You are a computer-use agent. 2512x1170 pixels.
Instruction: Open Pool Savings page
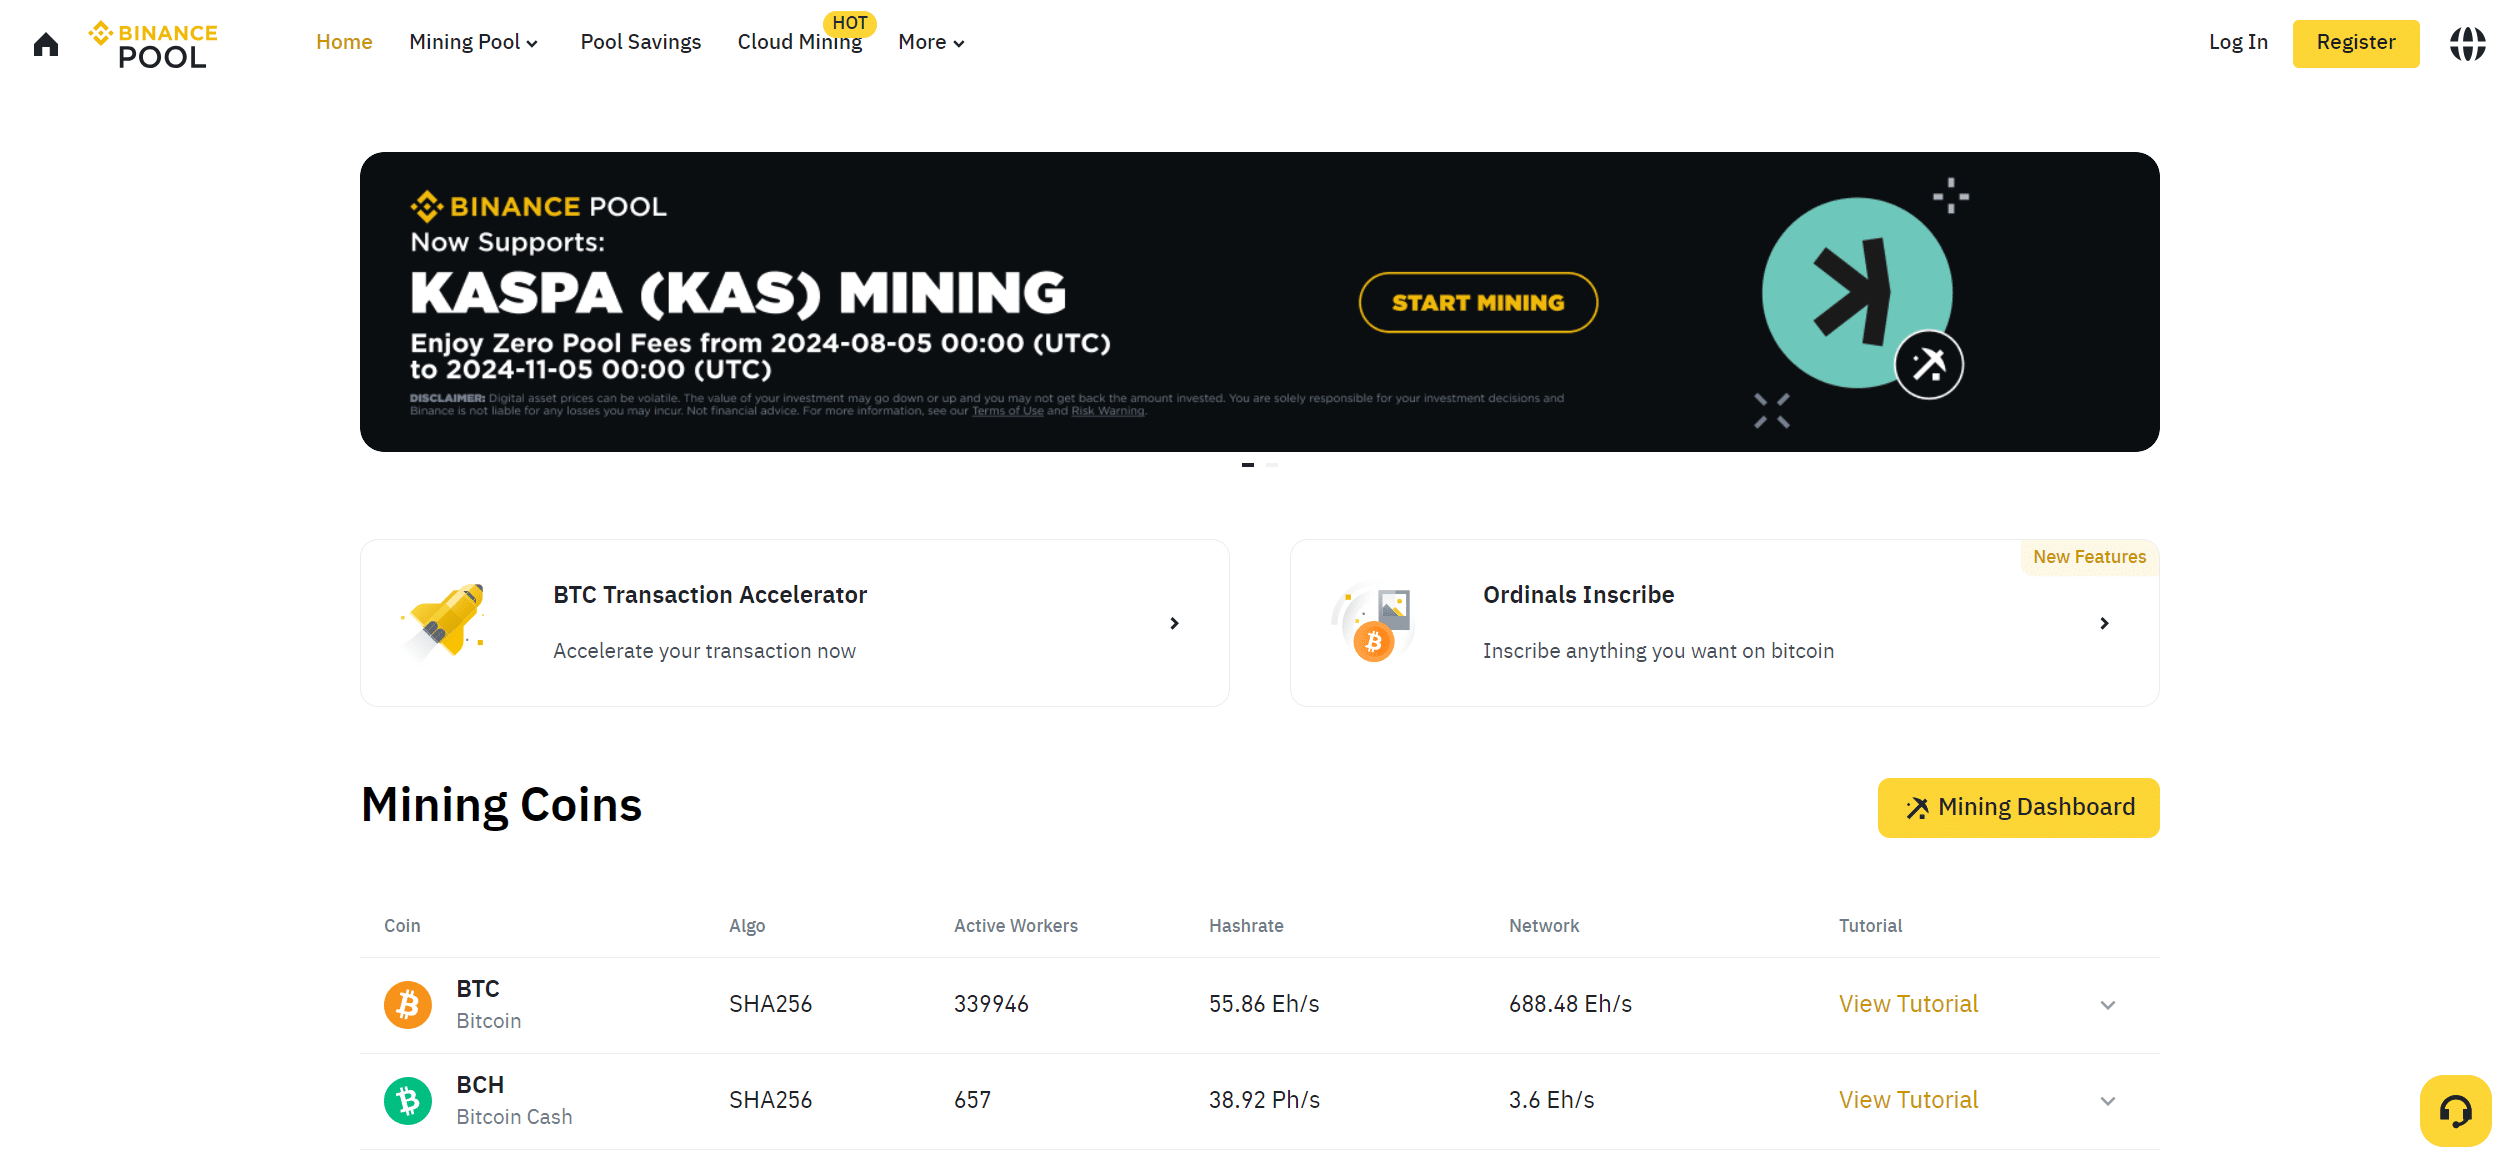641,42
